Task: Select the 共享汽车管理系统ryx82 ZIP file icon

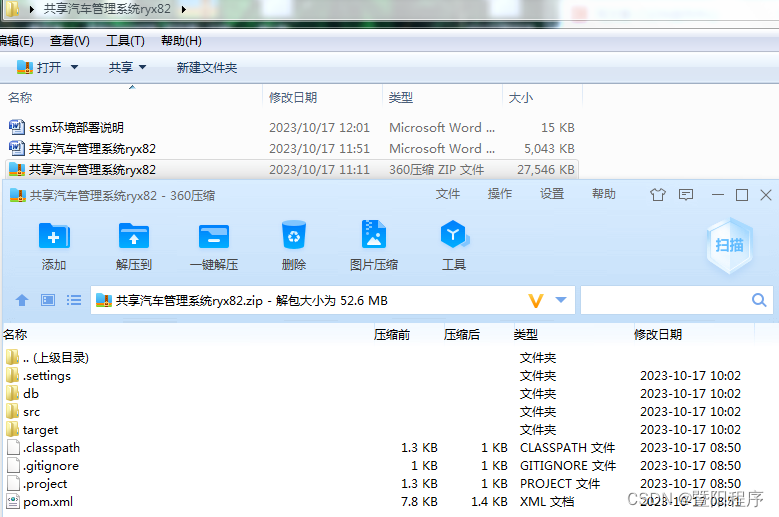Action: (x=17, y=169)
